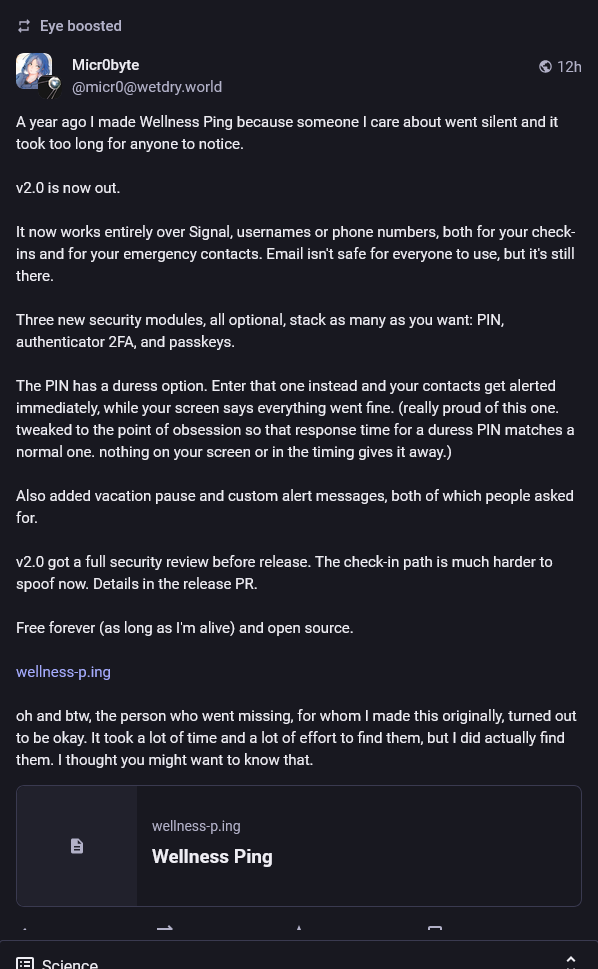Open the 12h timestamp link

pos(568,67)
